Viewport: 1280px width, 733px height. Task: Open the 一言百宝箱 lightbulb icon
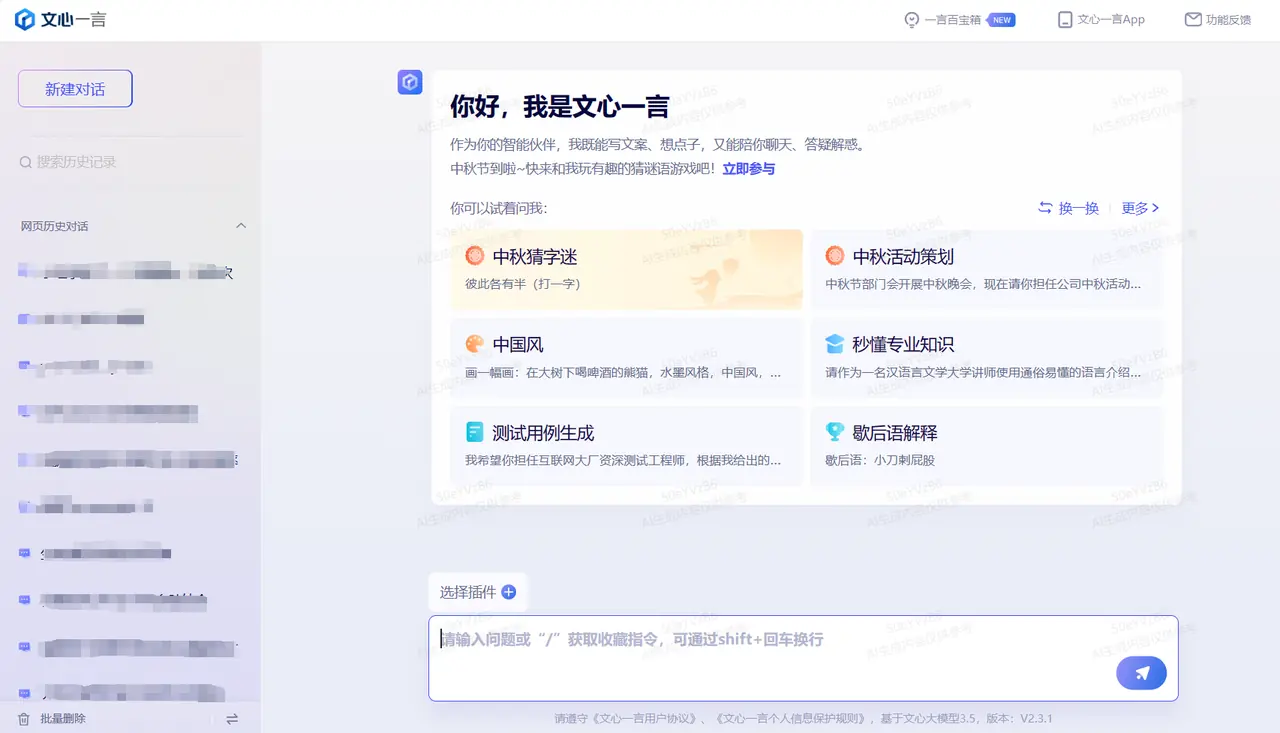[911, 19]
